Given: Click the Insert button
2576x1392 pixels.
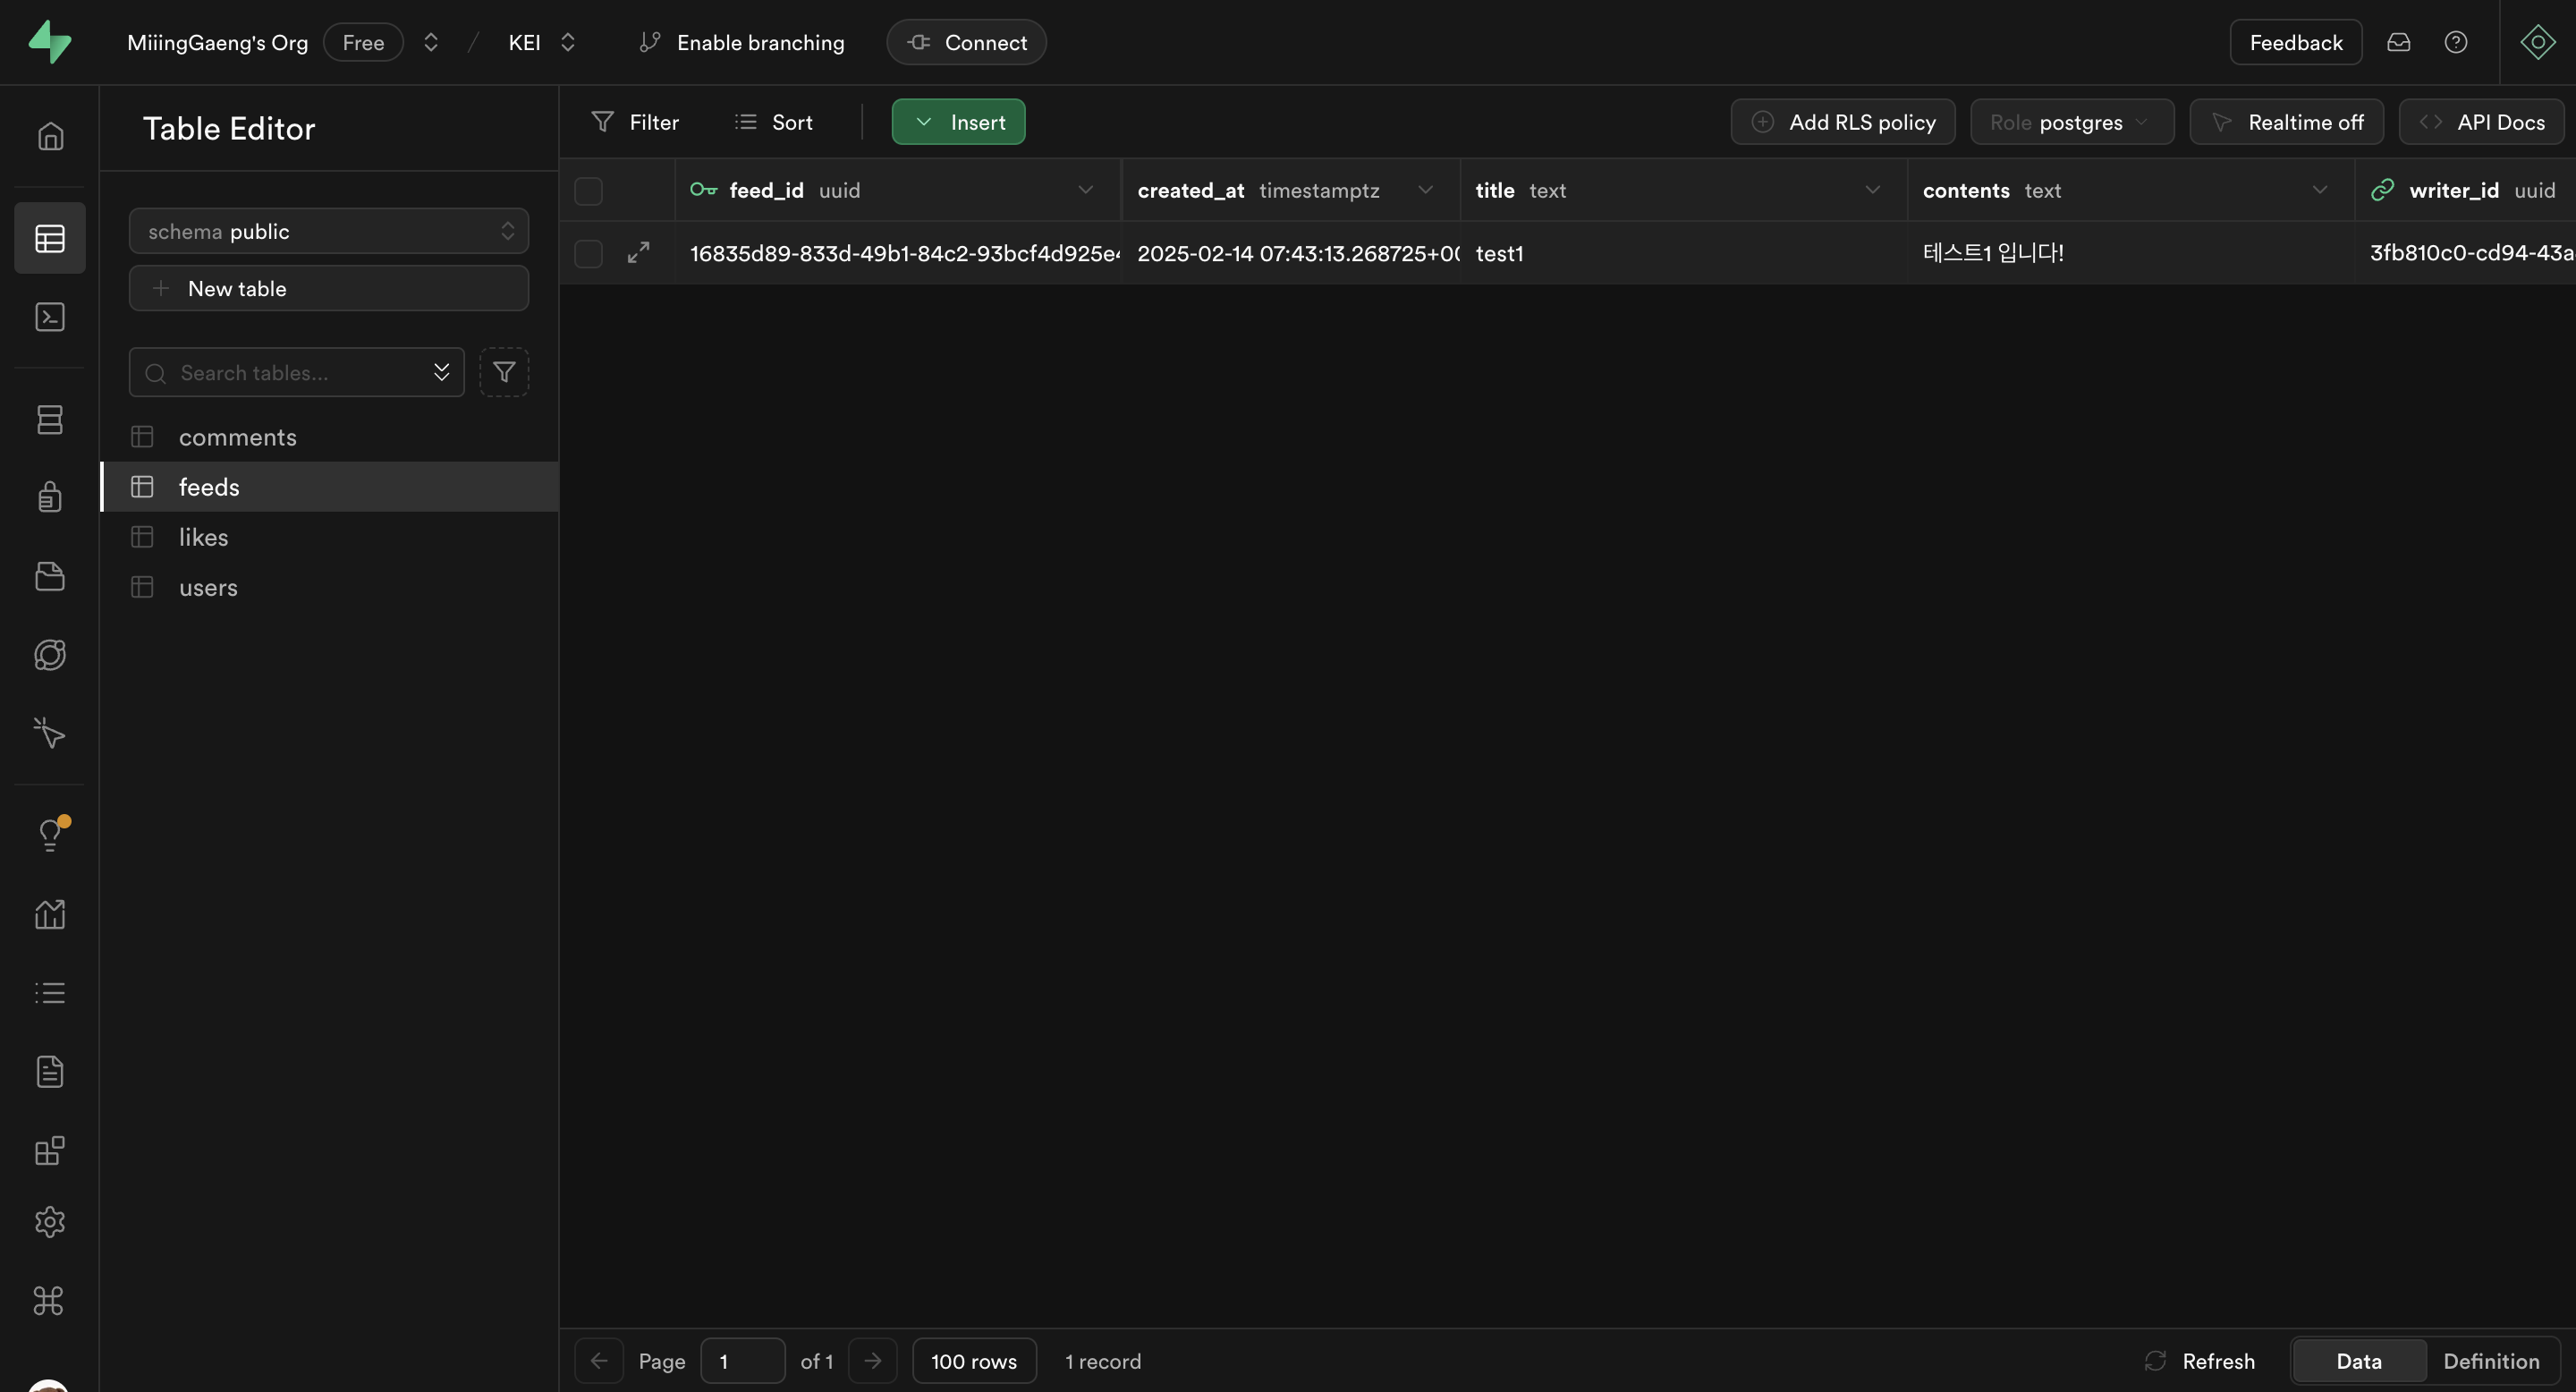Looking at the screenshot, I should coord(958,122).
